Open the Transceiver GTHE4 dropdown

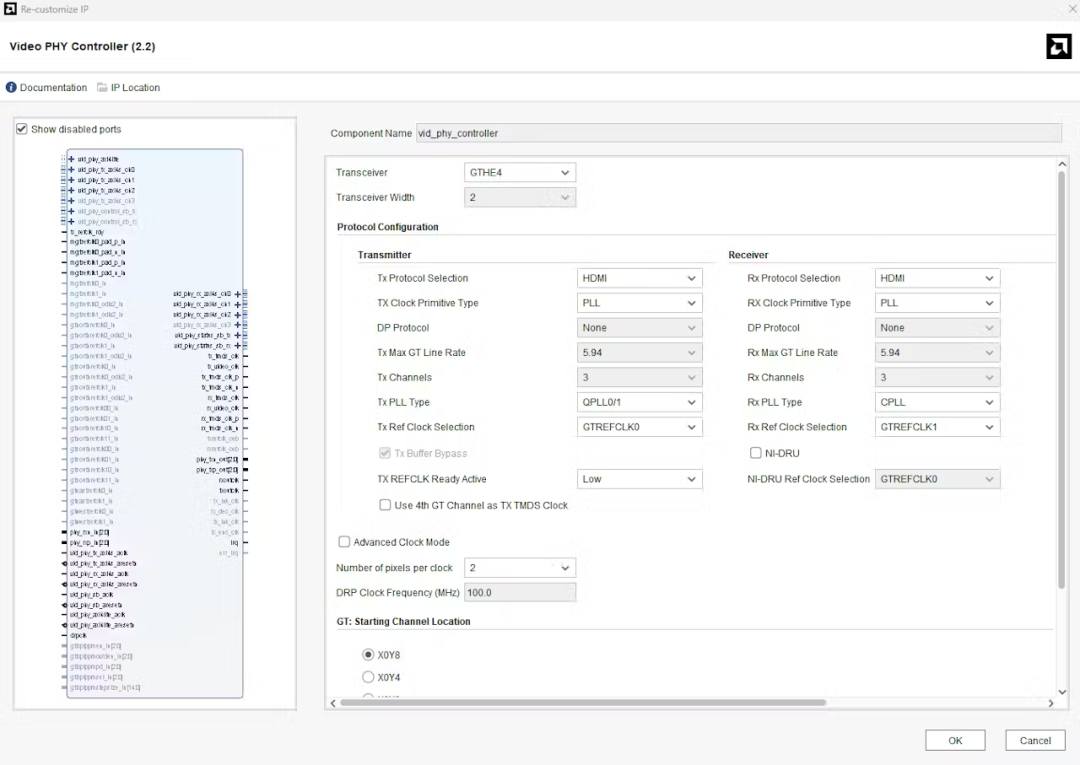520,173
